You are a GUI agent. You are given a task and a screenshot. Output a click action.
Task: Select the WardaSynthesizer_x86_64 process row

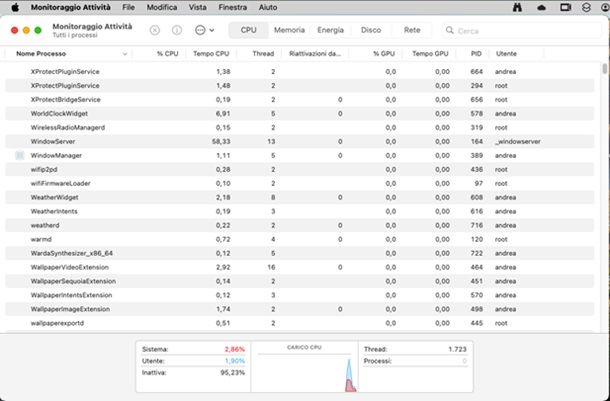pyautogui.click(x=300, y=254)
